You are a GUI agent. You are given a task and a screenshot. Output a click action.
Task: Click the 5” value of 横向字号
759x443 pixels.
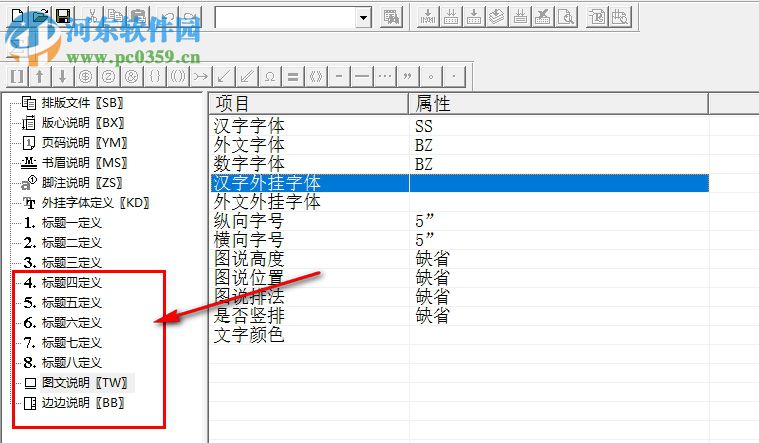click(x=425, y=240)
